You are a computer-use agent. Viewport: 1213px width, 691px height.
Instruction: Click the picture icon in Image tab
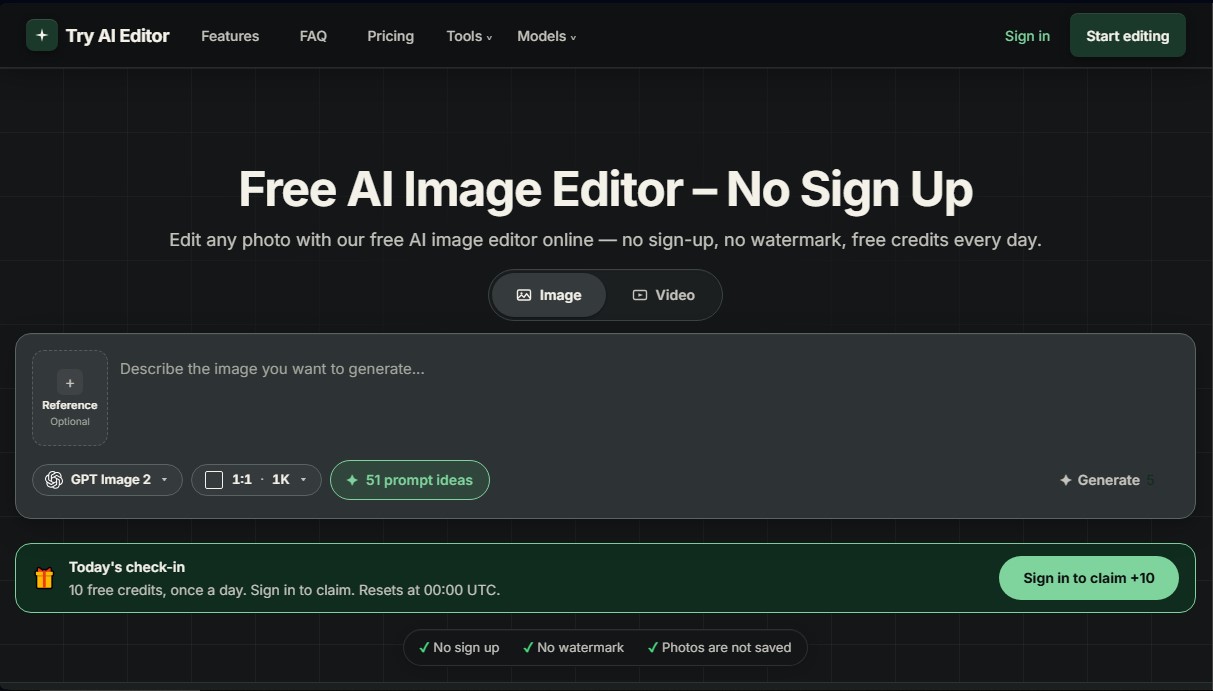pyautogui.click(x=524, y=295)
